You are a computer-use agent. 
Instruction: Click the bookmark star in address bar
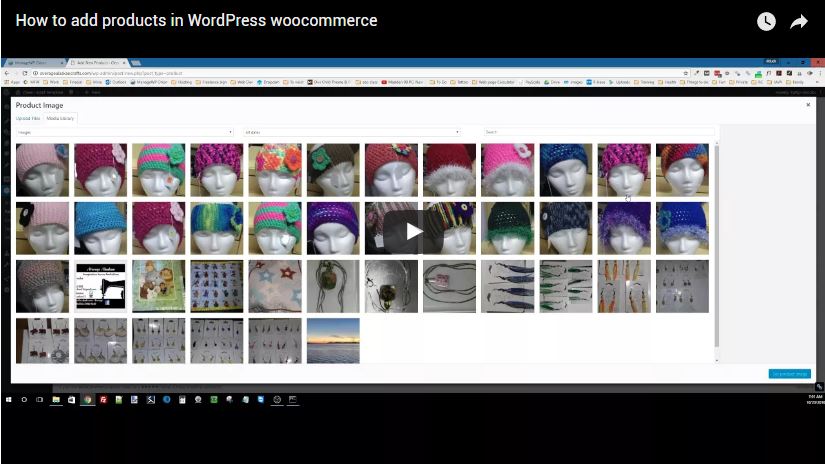[x=686, y=73]
